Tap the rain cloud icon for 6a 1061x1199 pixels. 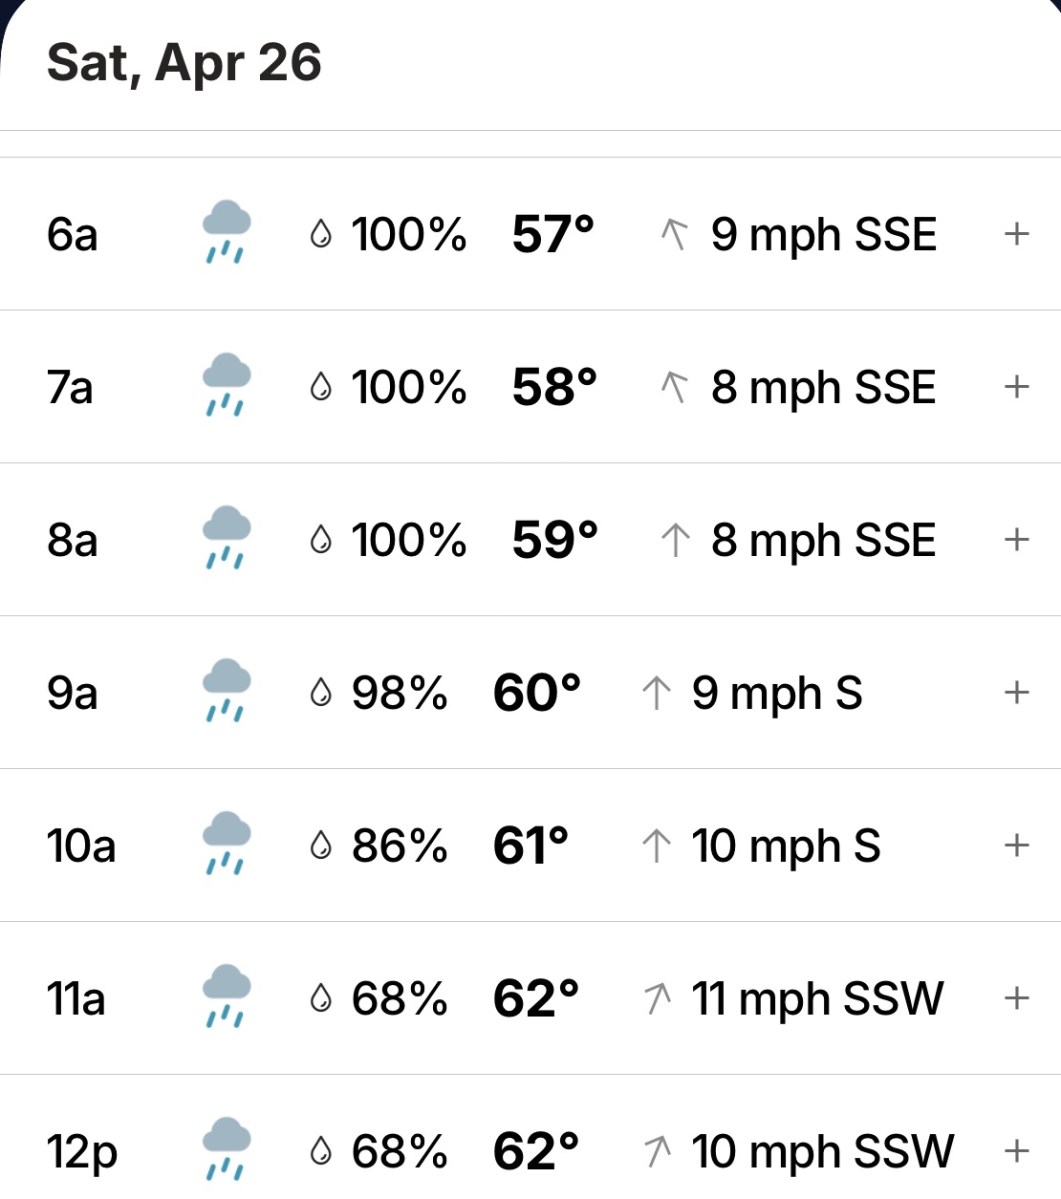pyautogui.click(x=227, y=232)
